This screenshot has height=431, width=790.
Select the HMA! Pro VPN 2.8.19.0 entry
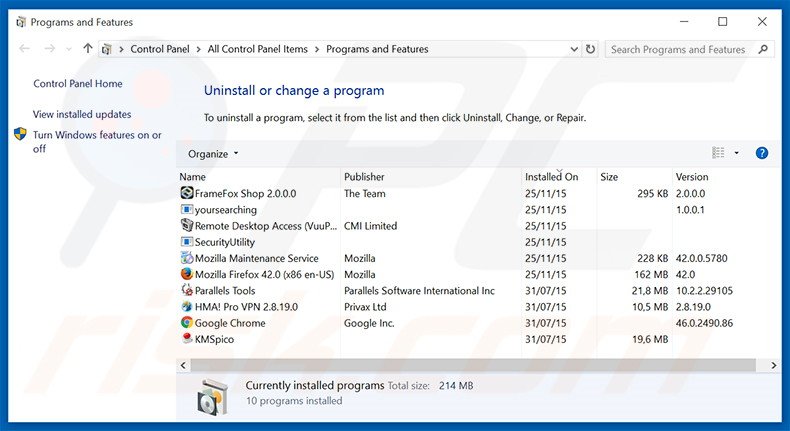(246, 306)
